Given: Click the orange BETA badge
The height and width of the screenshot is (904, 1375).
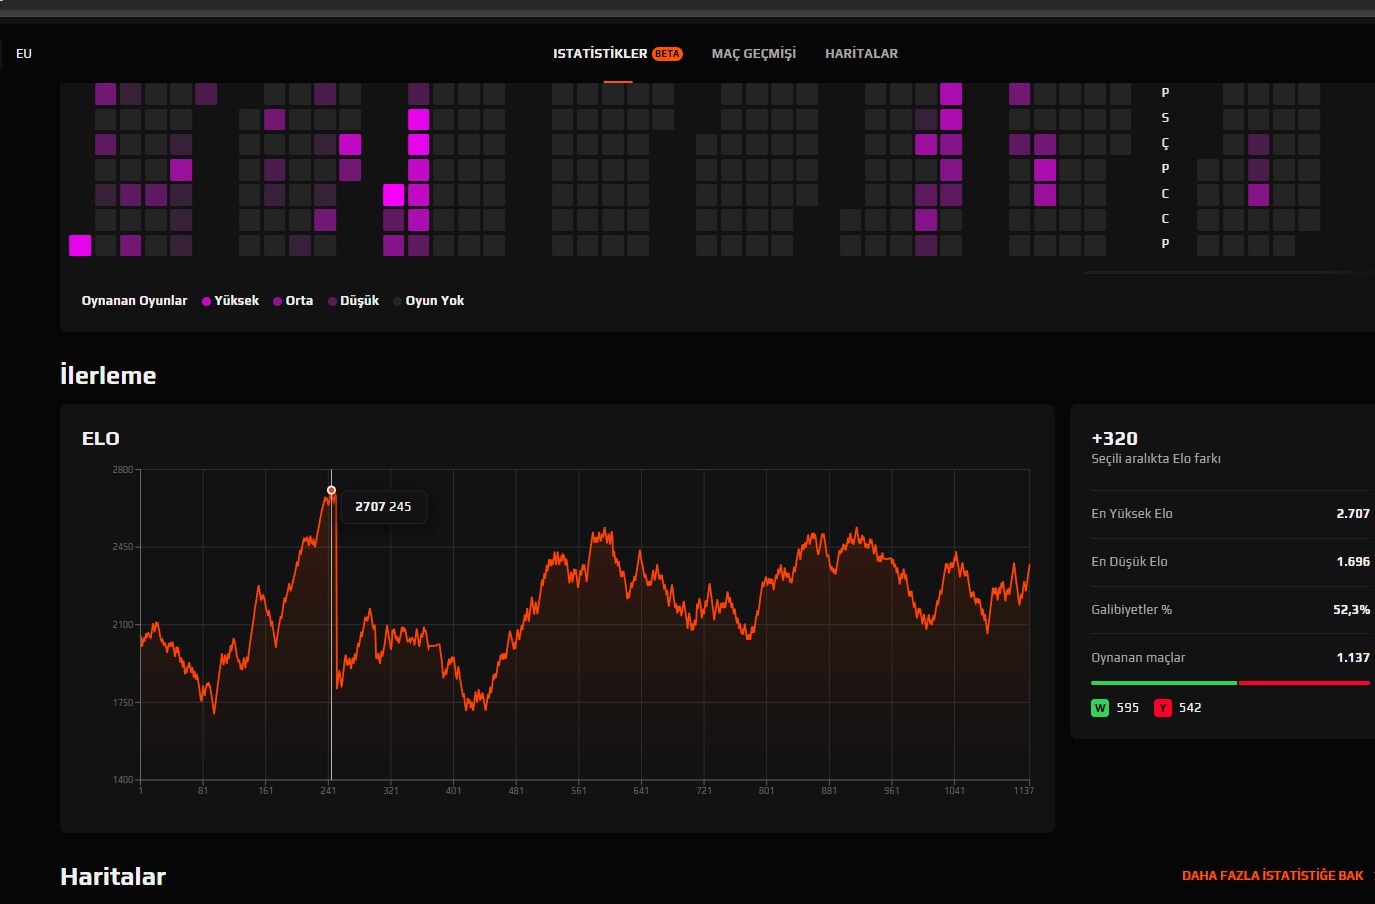Looking at the screenshot, I should point(667,54).
